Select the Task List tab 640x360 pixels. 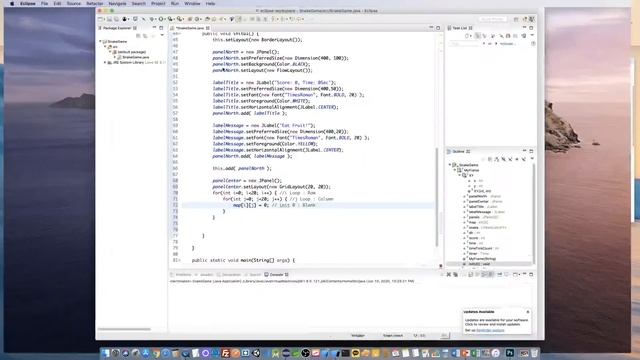pos(460,28)
